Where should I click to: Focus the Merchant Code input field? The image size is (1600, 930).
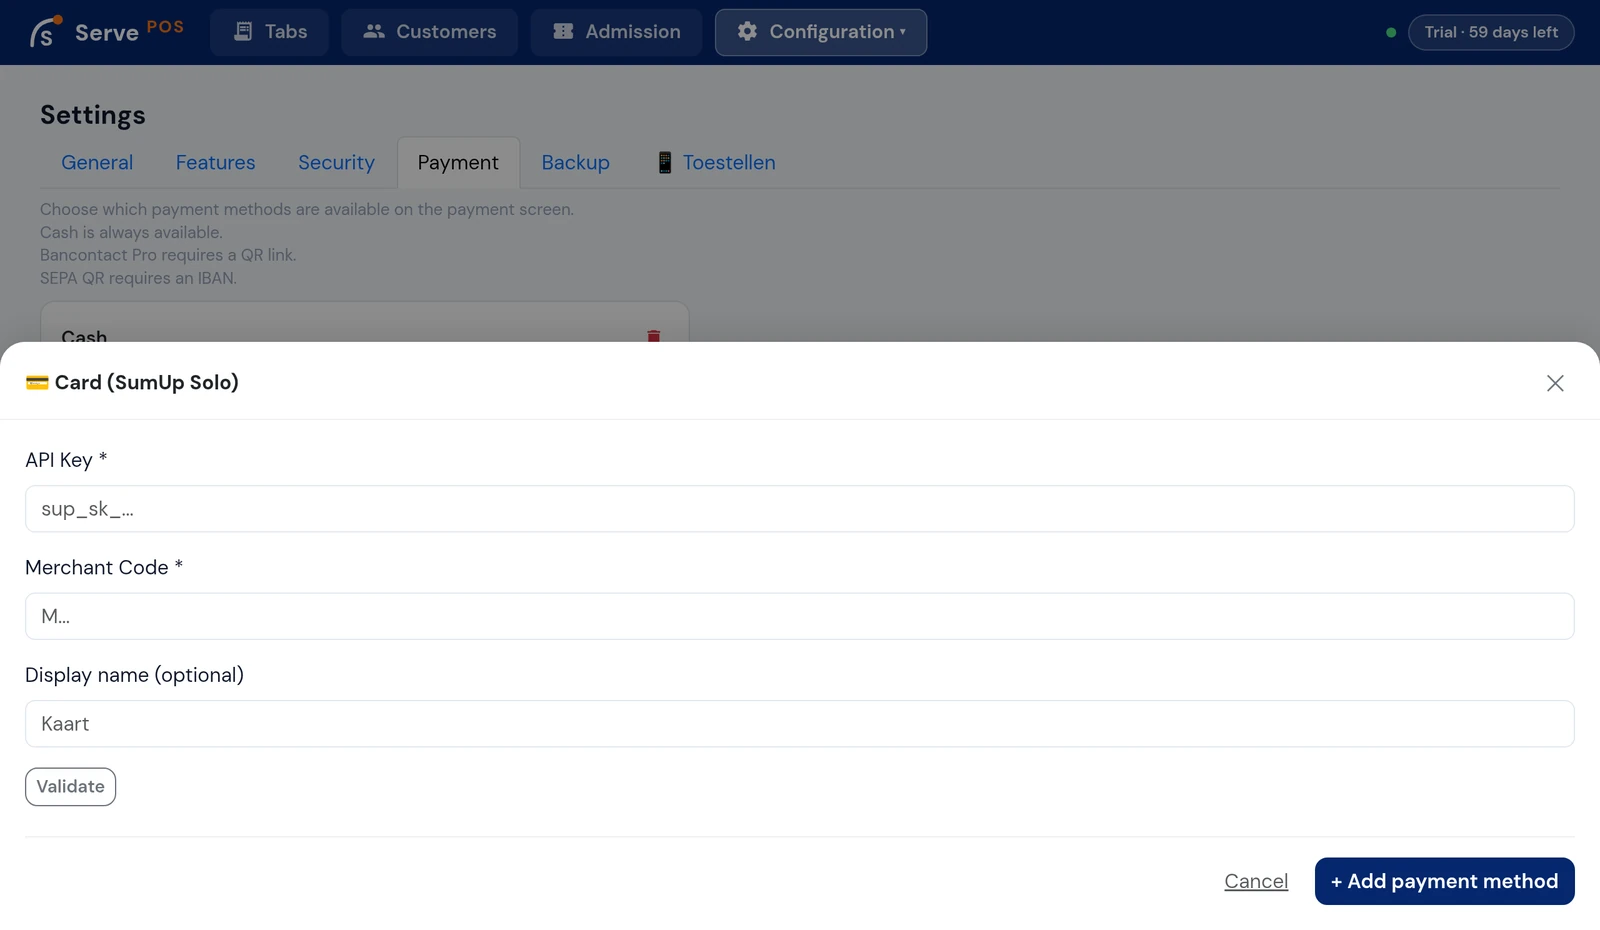pyautogui.click(x=800, y=616)
